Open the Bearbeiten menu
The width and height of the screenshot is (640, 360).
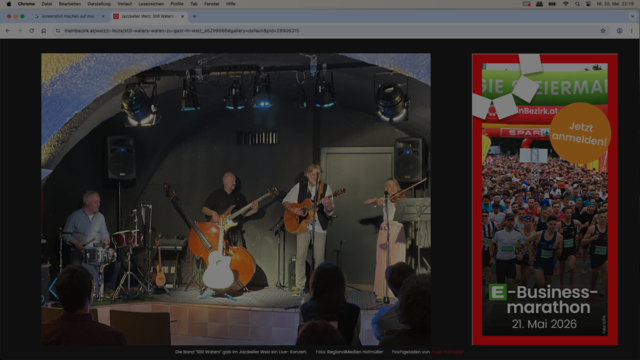(70, 4)
